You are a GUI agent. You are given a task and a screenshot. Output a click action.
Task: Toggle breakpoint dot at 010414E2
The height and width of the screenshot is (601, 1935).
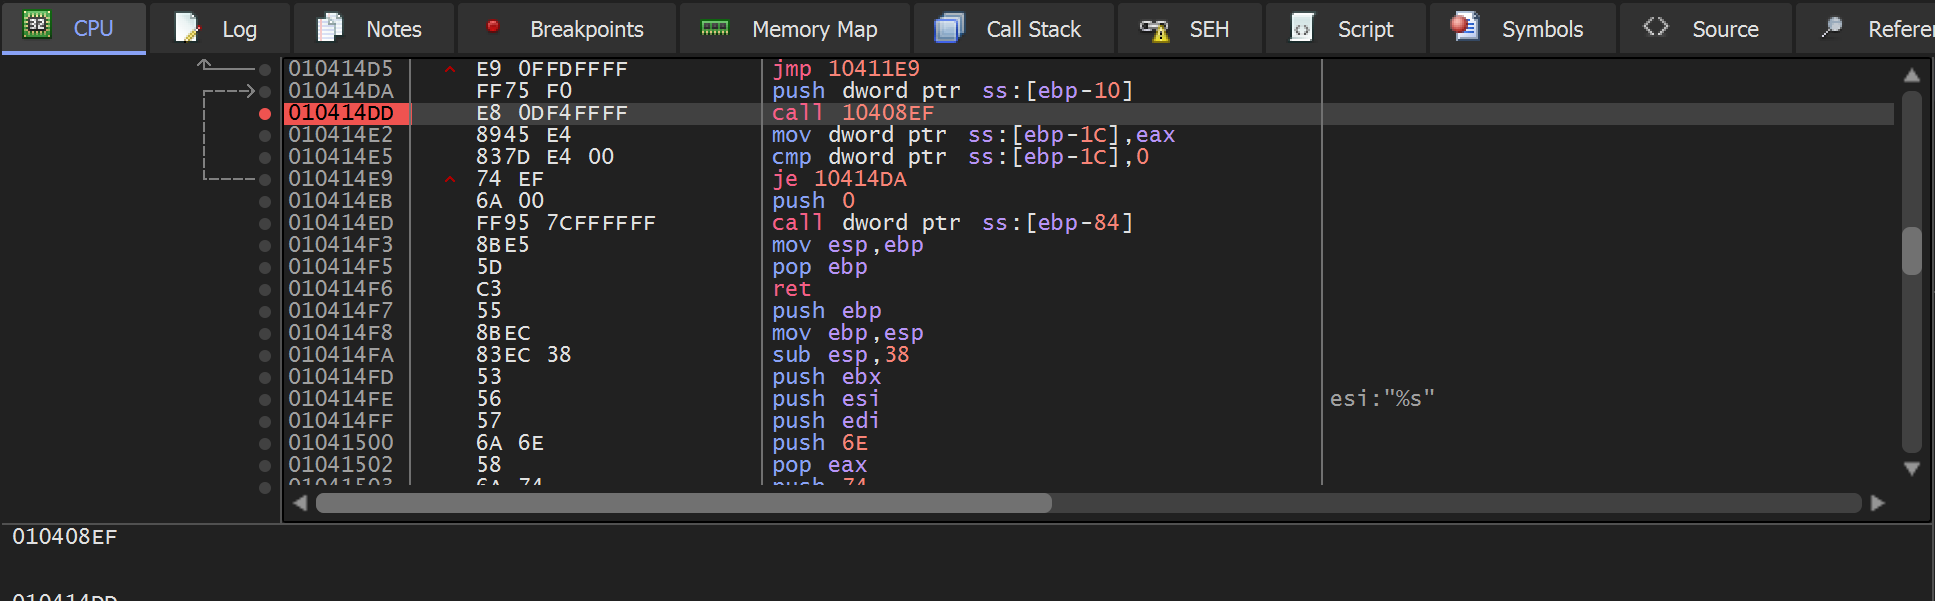point(265,136)
